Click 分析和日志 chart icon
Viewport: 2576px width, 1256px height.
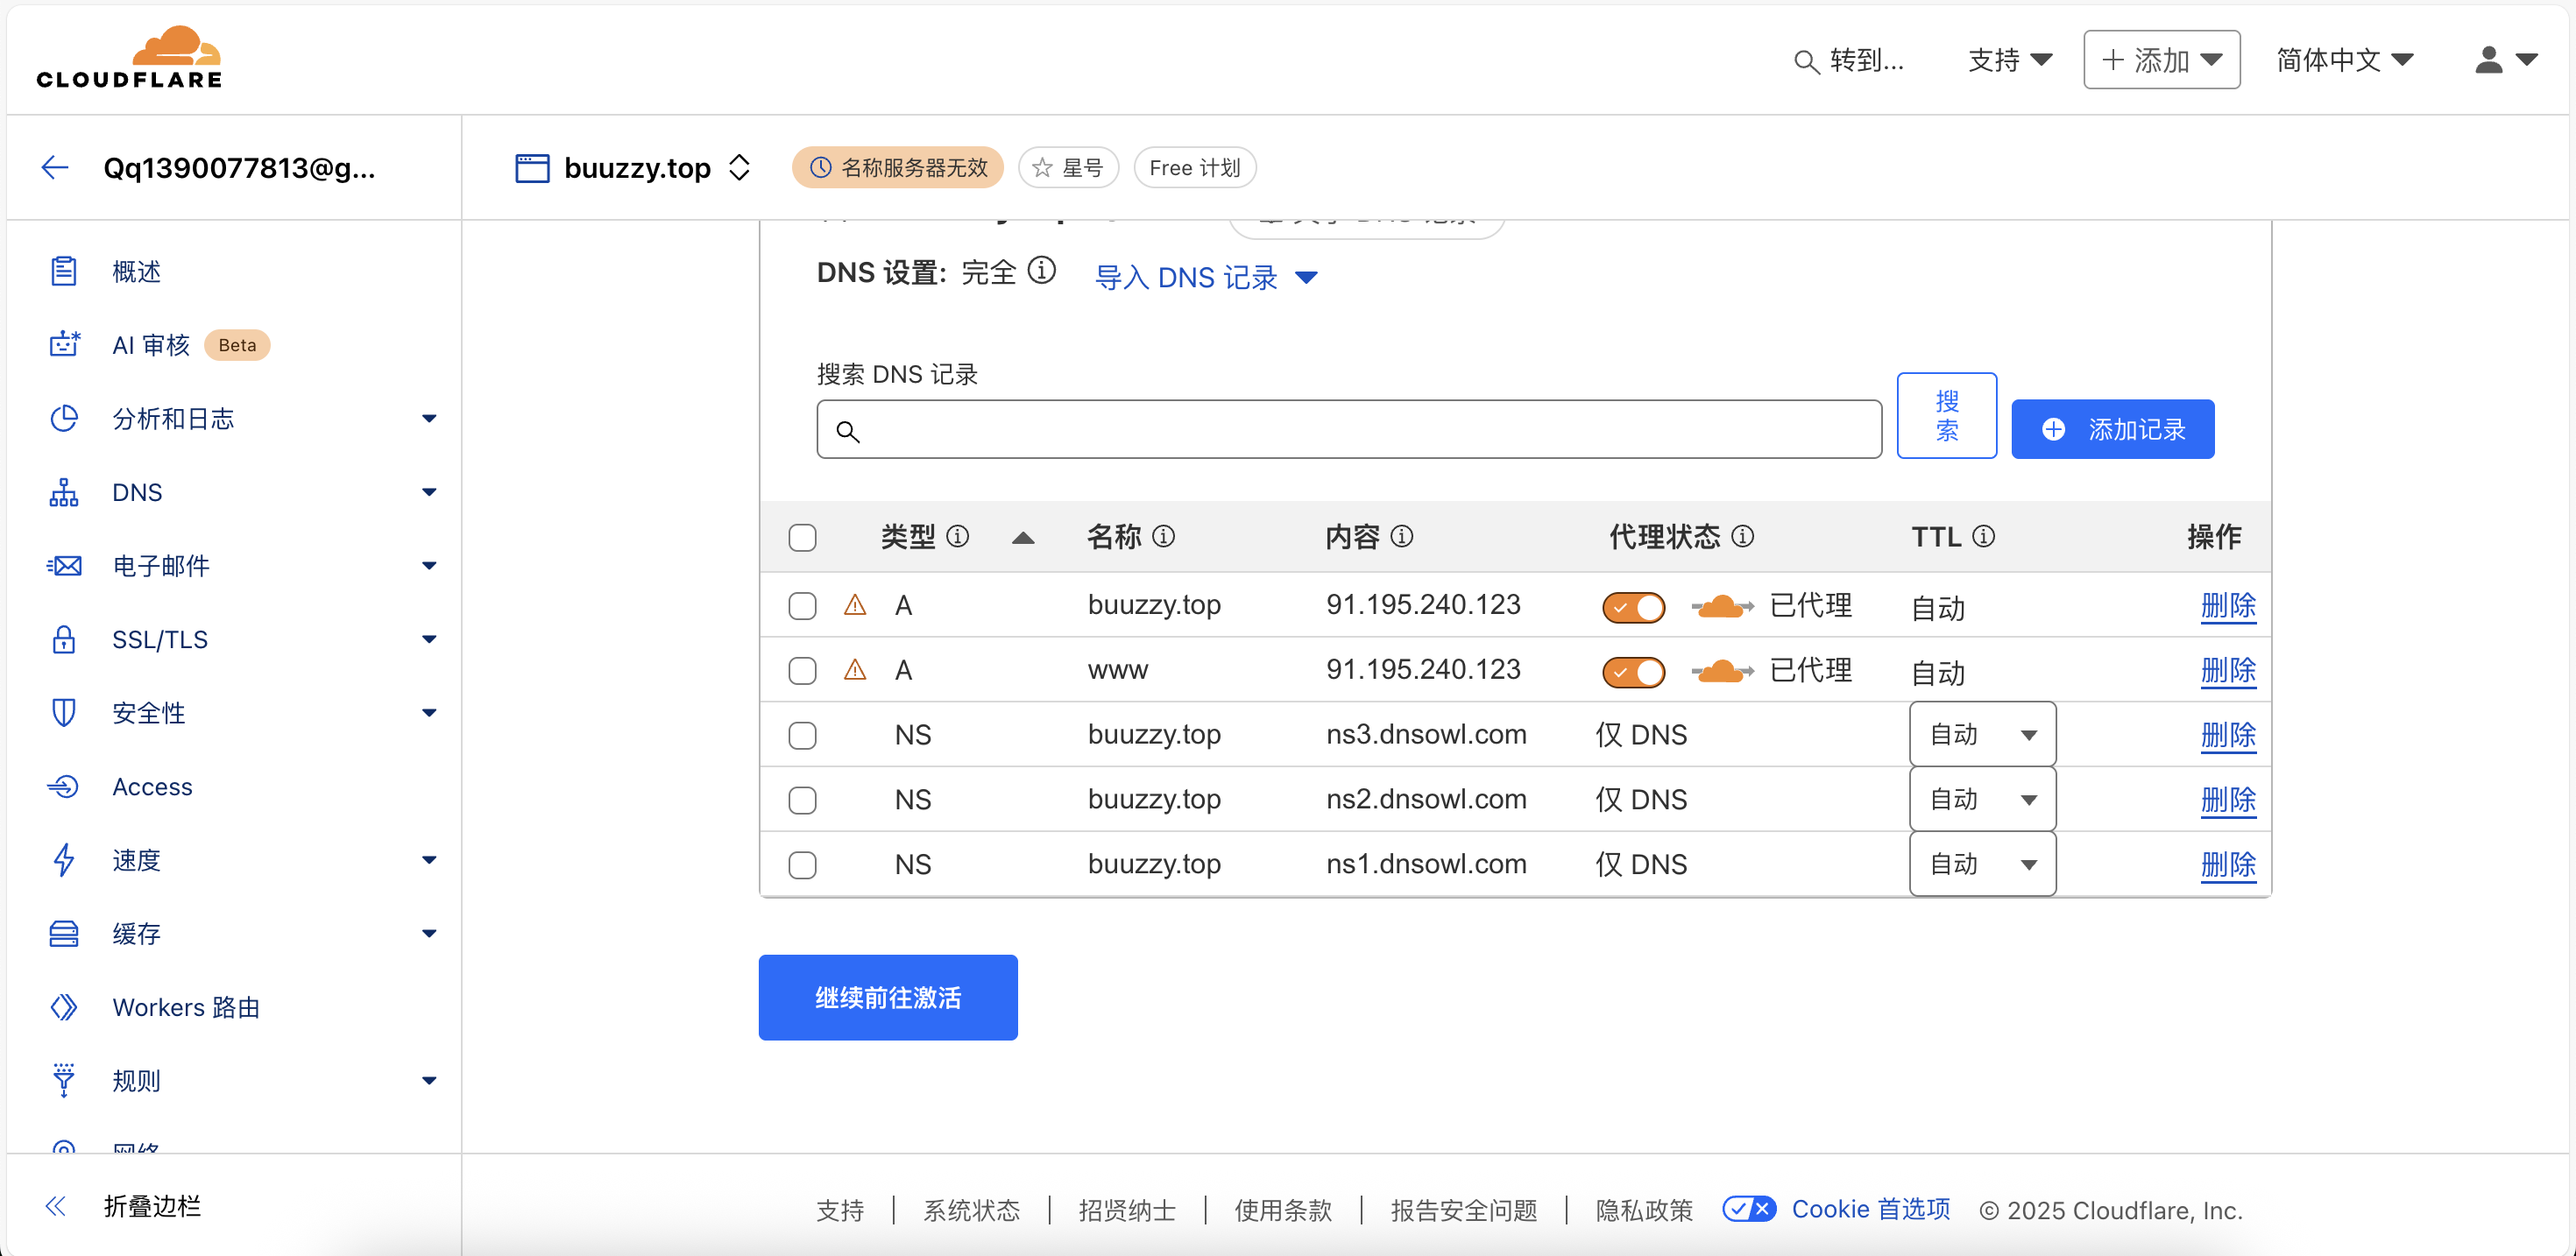coord(64,418)
